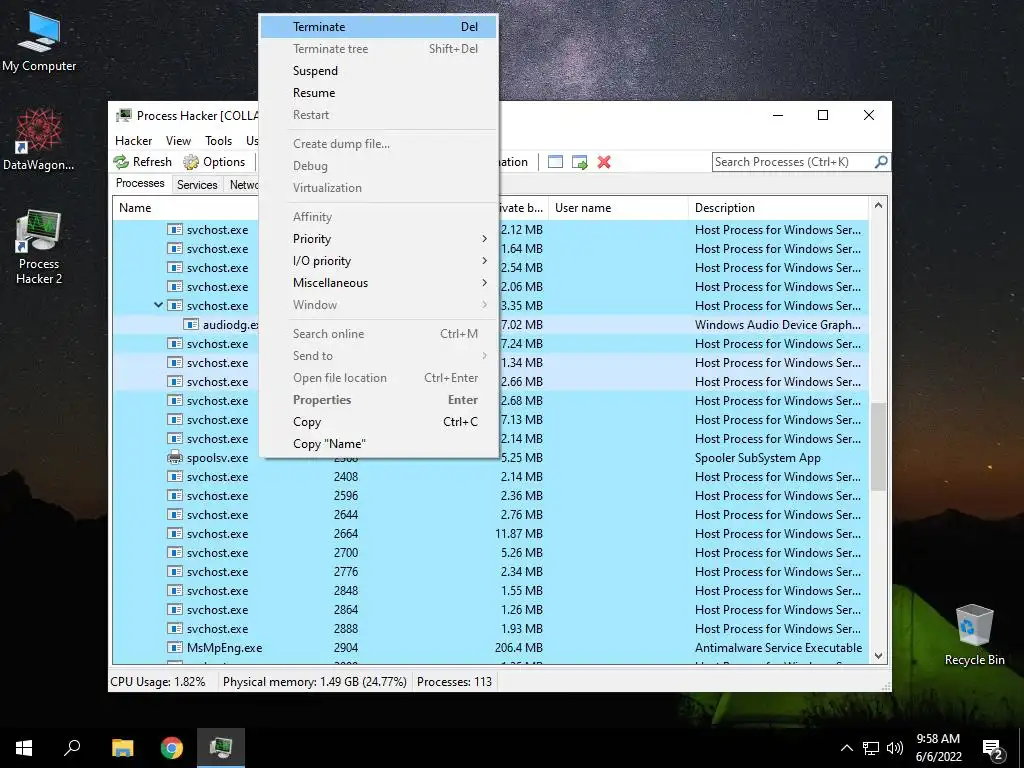Open the Process Hacker 2 desktop shortcut
The width and height of the screenshot is (1024, 768).
pyautogui.click(x=39, y=247)
